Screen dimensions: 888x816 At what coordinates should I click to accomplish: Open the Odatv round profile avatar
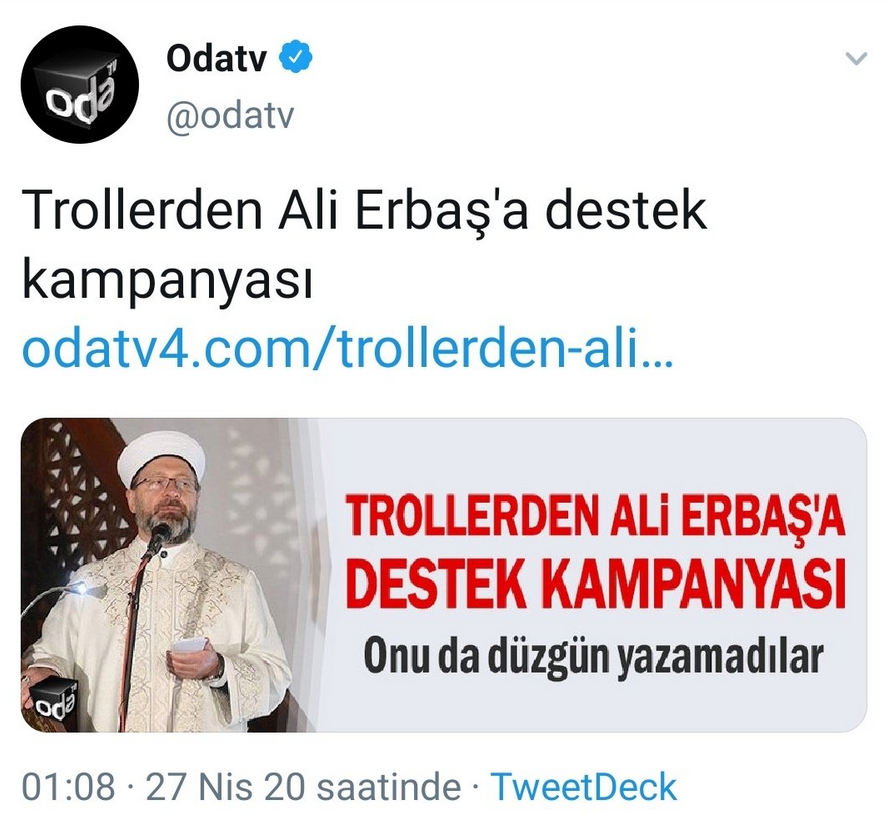click(80, 84)
